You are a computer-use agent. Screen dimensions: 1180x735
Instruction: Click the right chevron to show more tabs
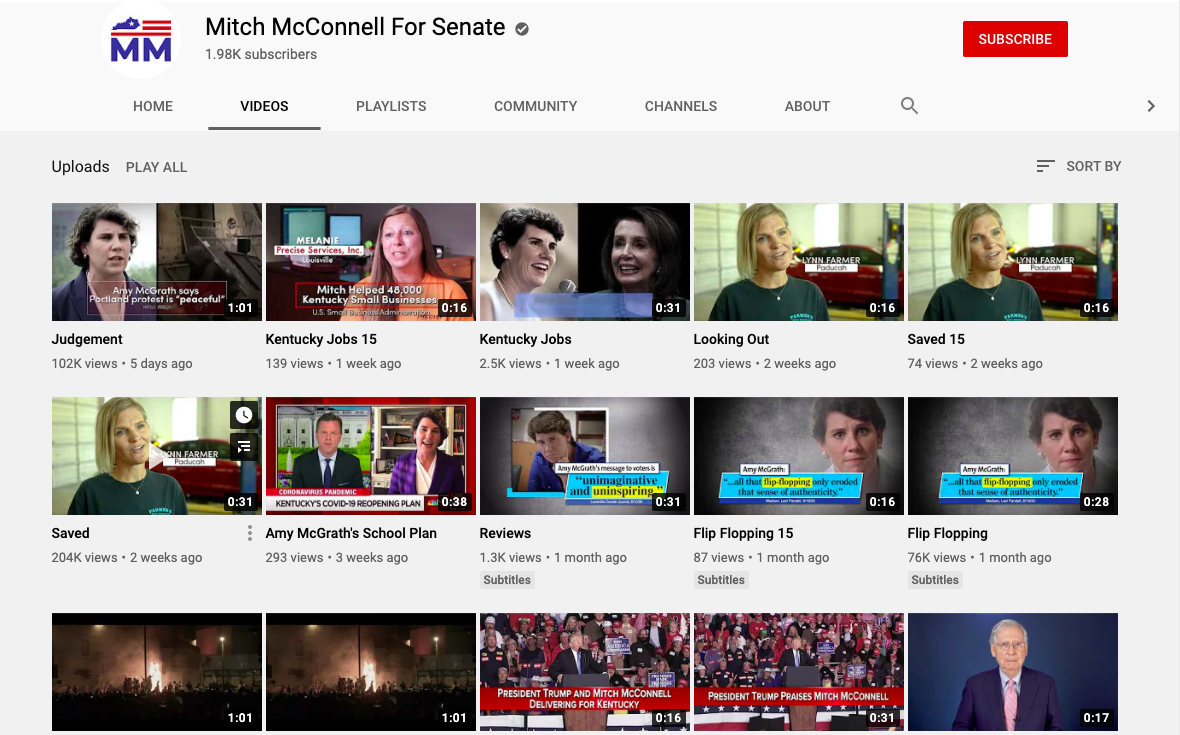1151,106
